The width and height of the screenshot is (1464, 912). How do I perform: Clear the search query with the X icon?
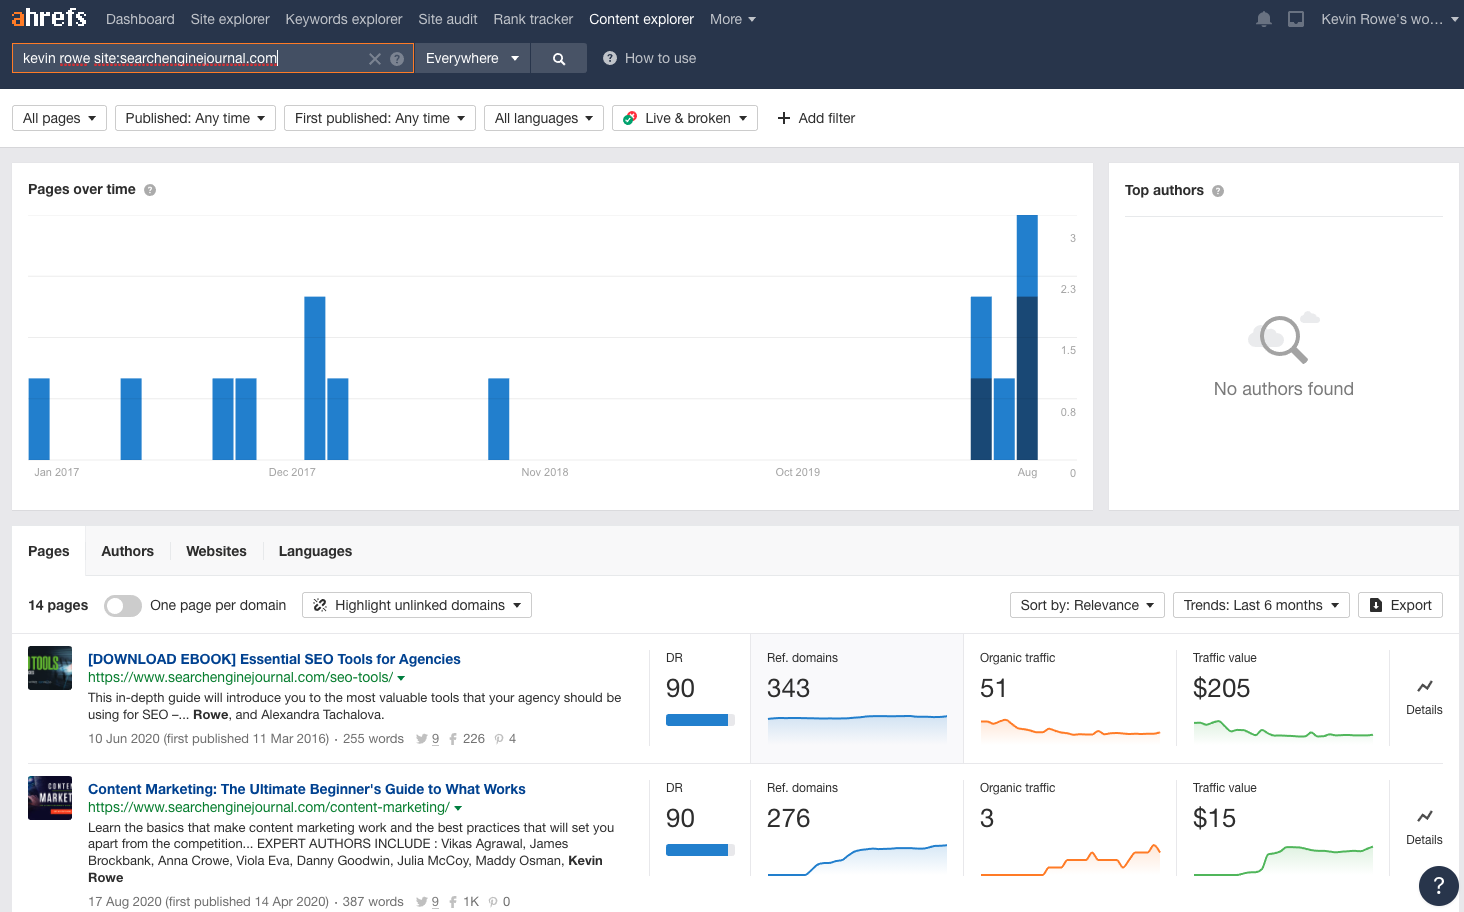375,59
